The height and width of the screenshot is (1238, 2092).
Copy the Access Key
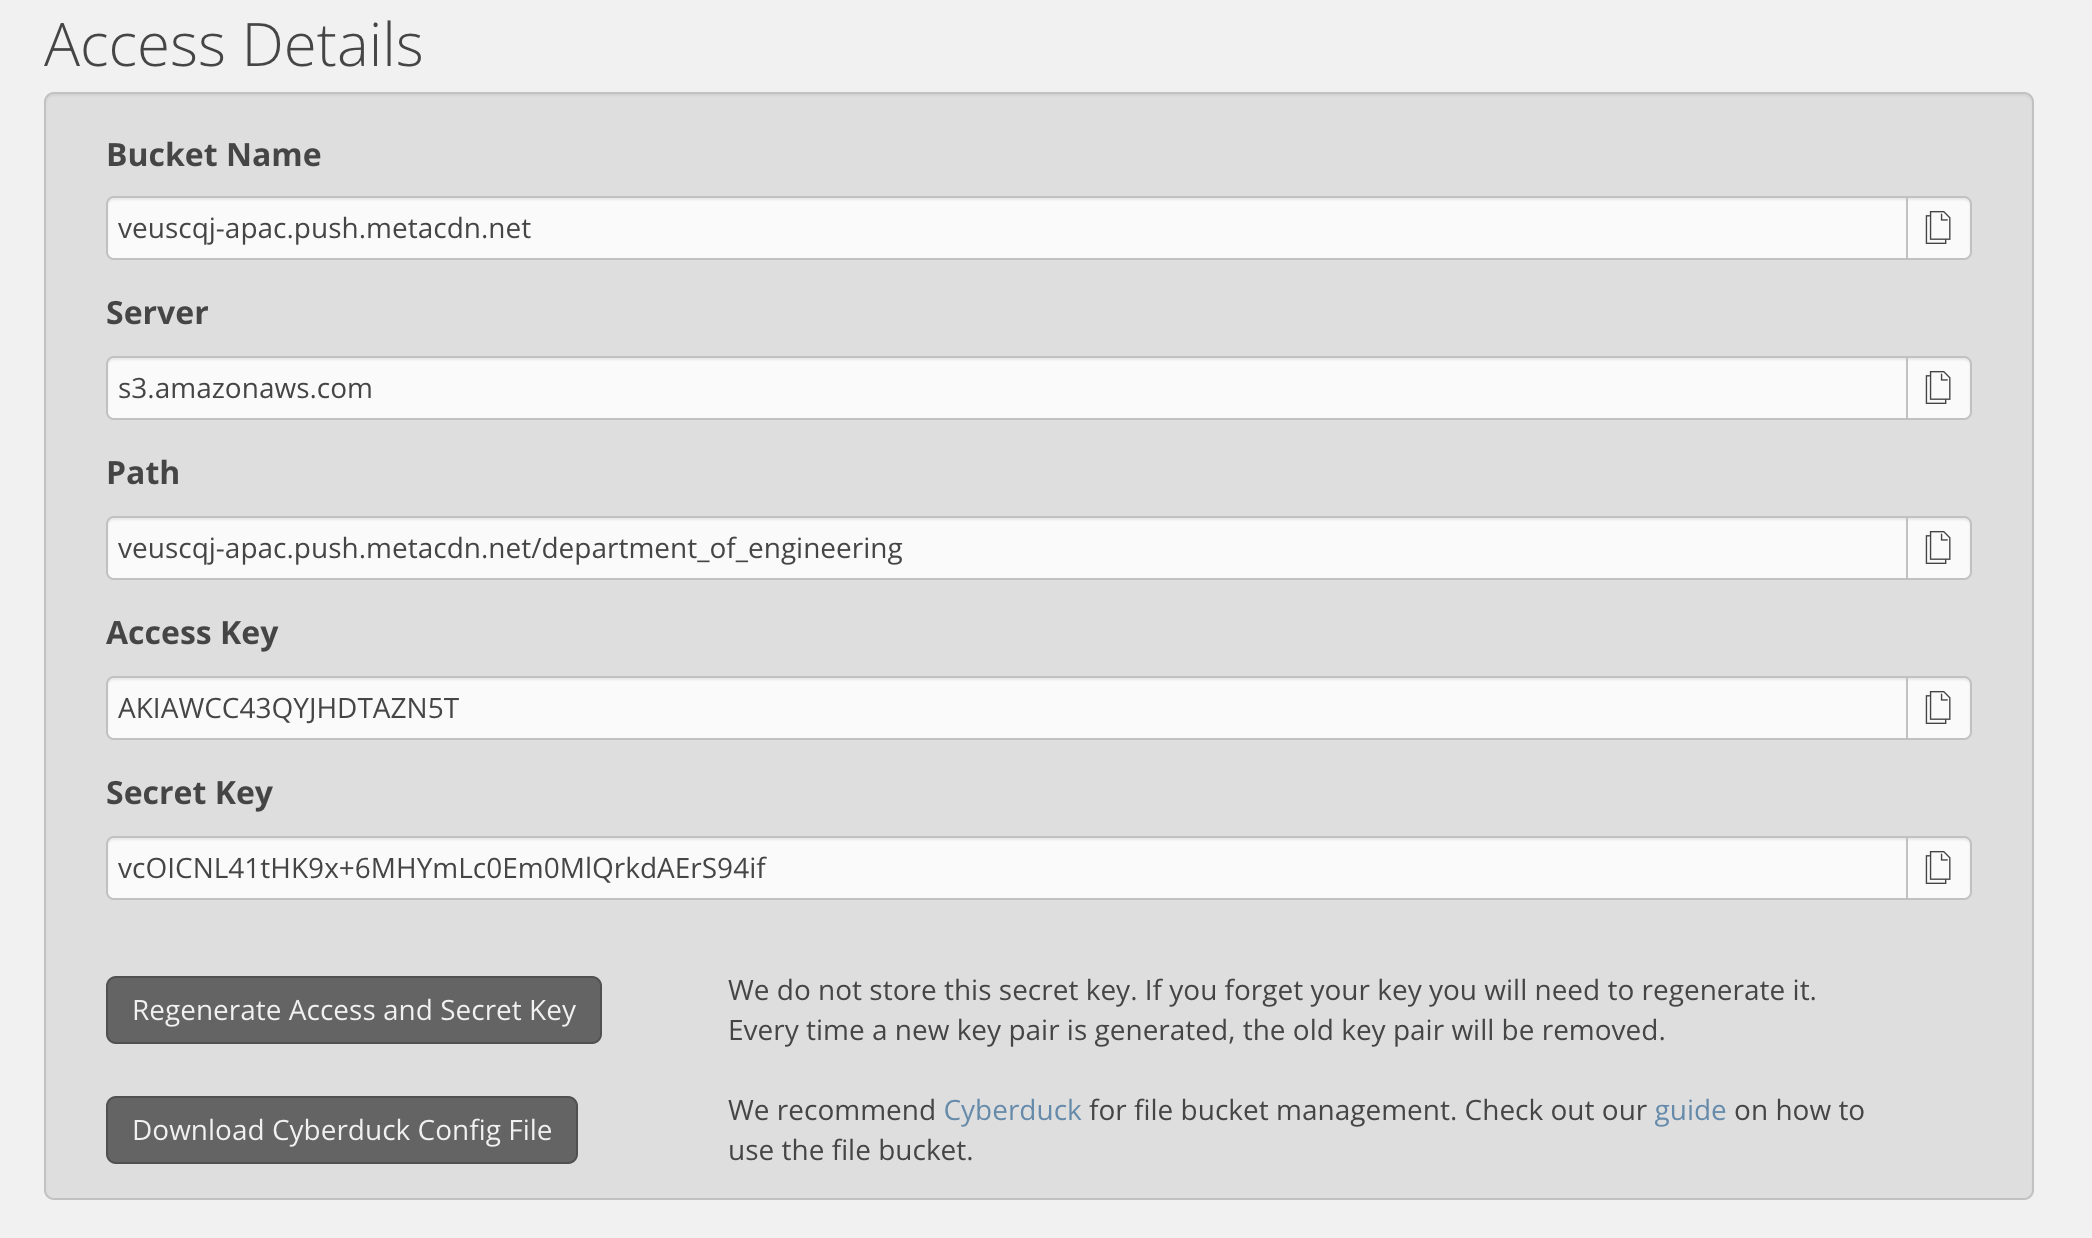click(1938, 708)
